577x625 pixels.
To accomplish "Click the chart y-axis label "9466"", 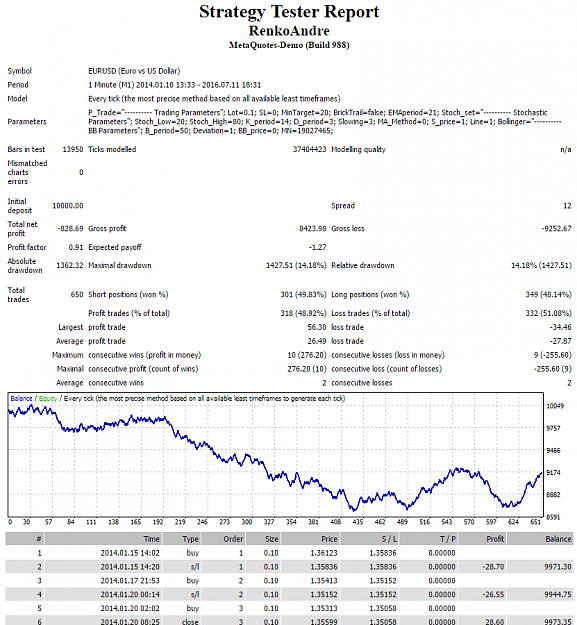I will 553,450.
